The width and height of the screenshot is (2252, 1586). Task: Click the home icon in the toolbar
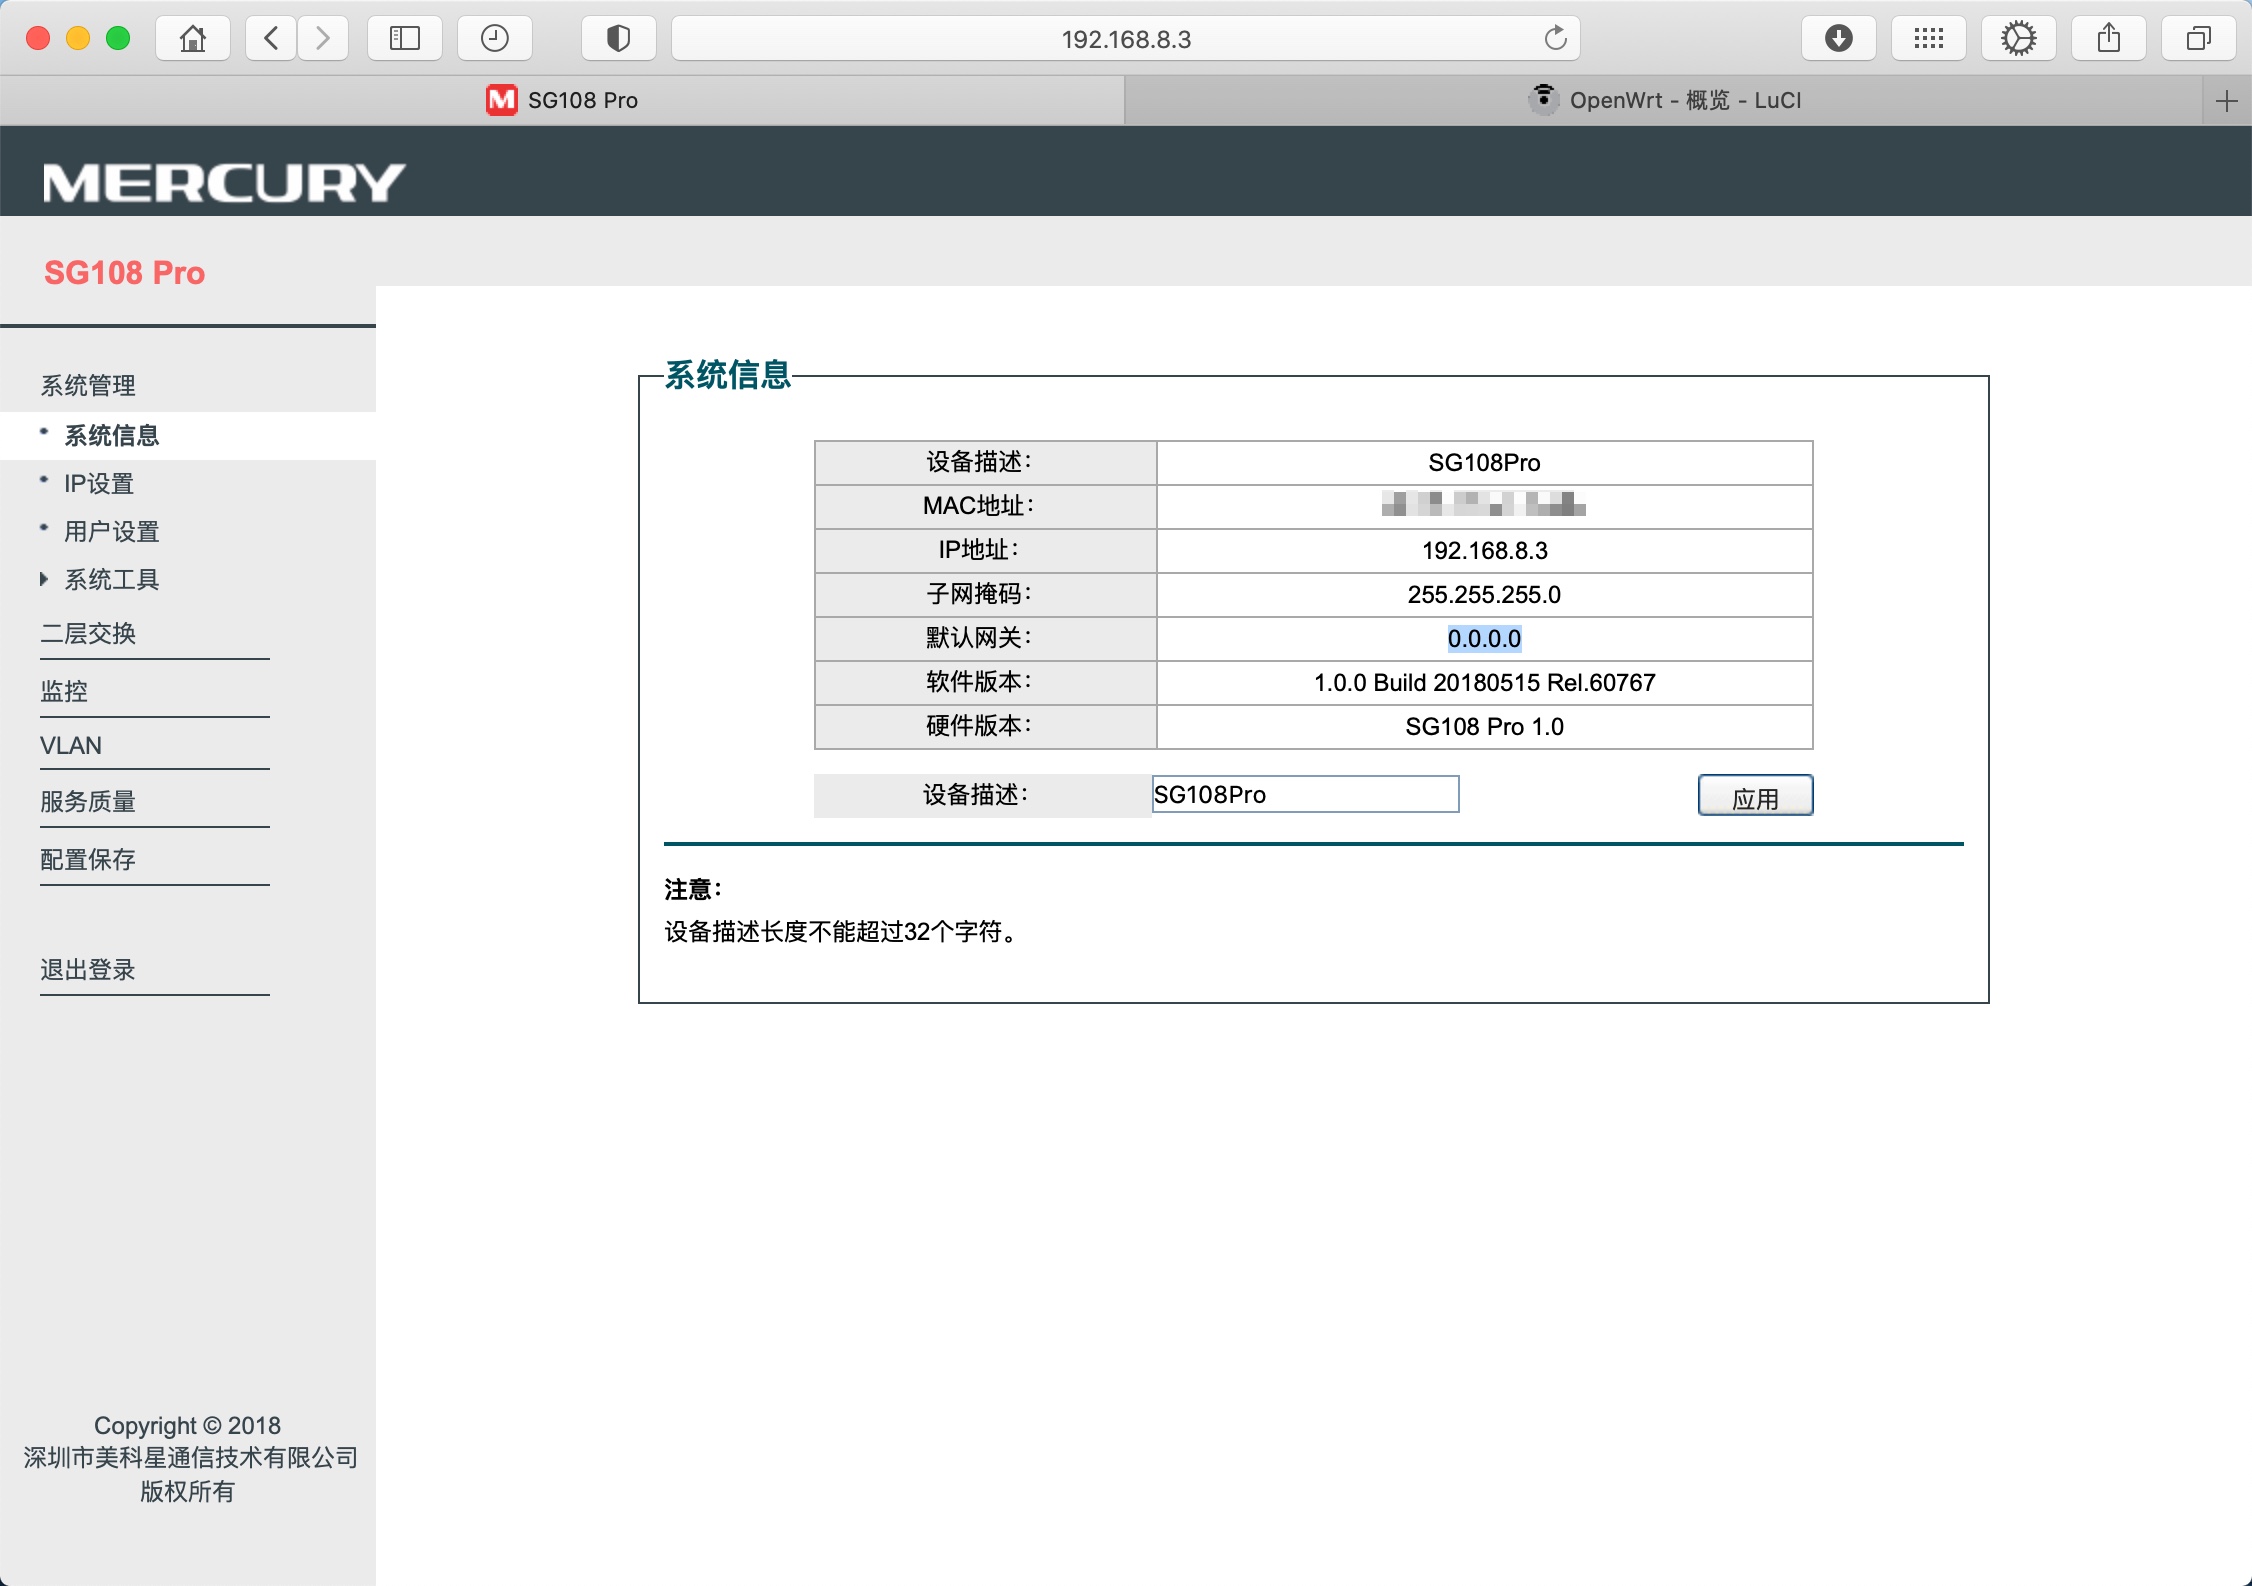click(192, 38)
